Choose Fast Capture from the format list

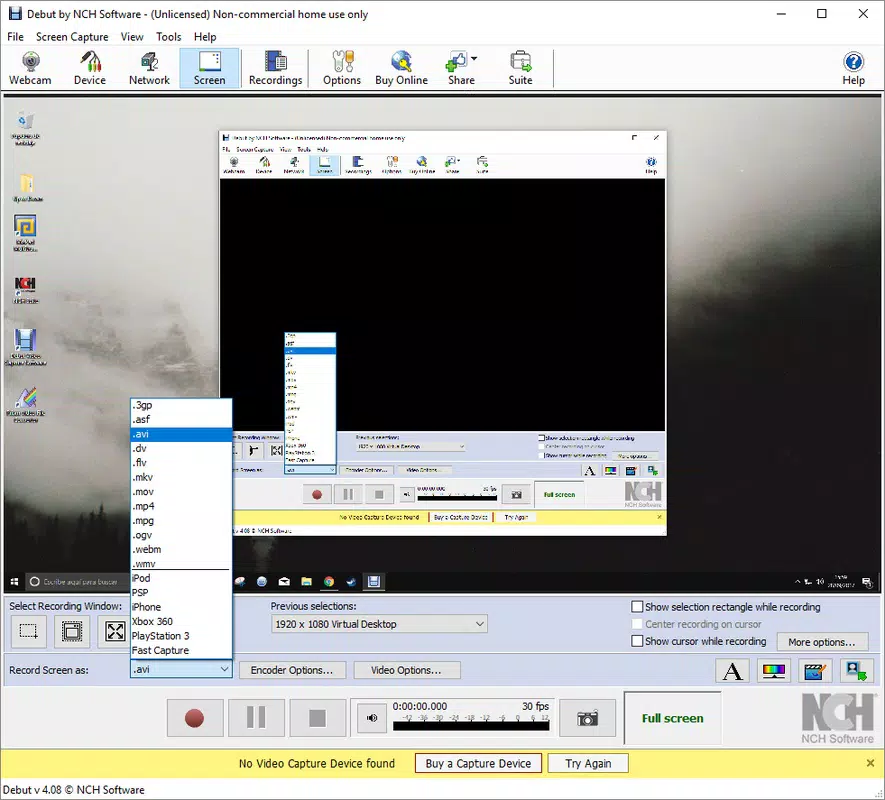(x=181, y=650)
